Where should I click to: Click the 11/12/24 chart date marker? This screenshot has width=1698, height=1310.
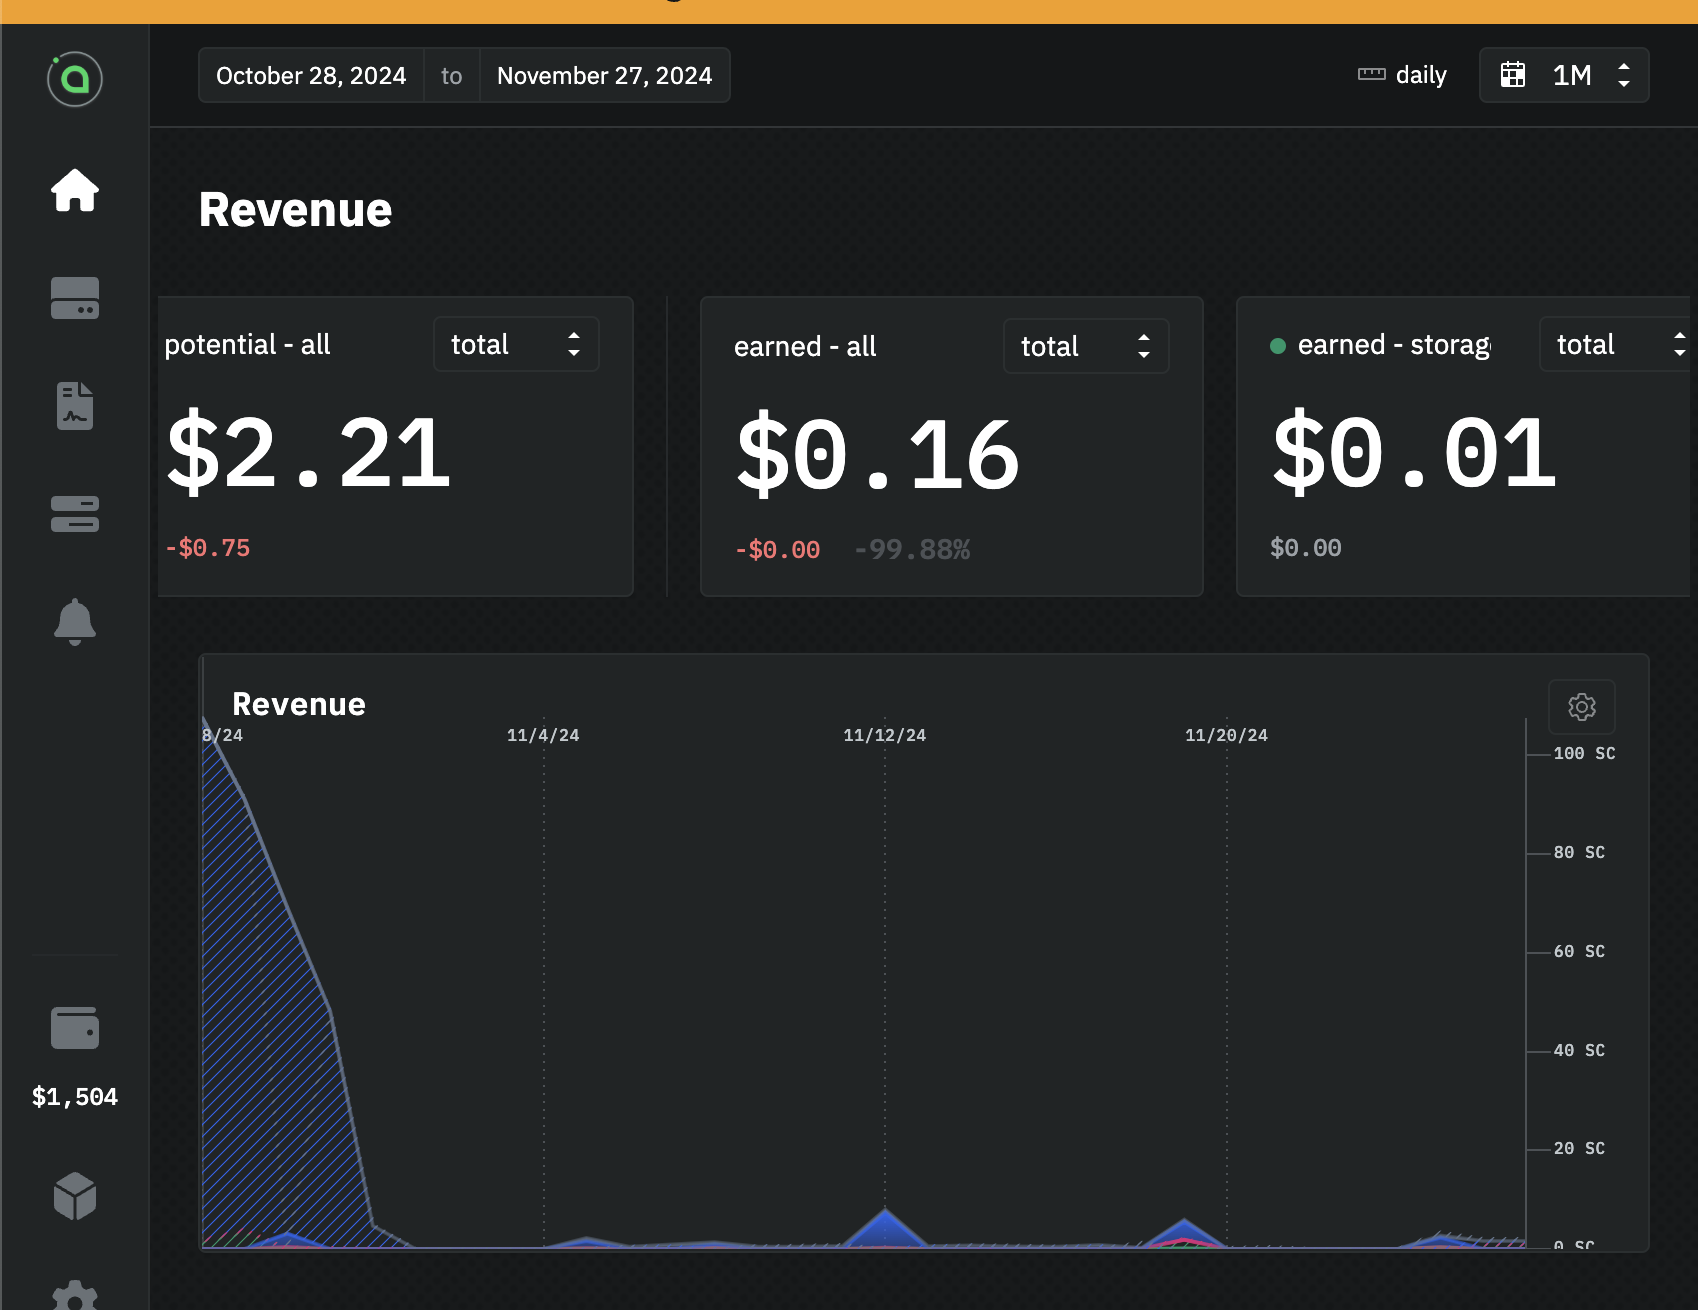(885, 735)
